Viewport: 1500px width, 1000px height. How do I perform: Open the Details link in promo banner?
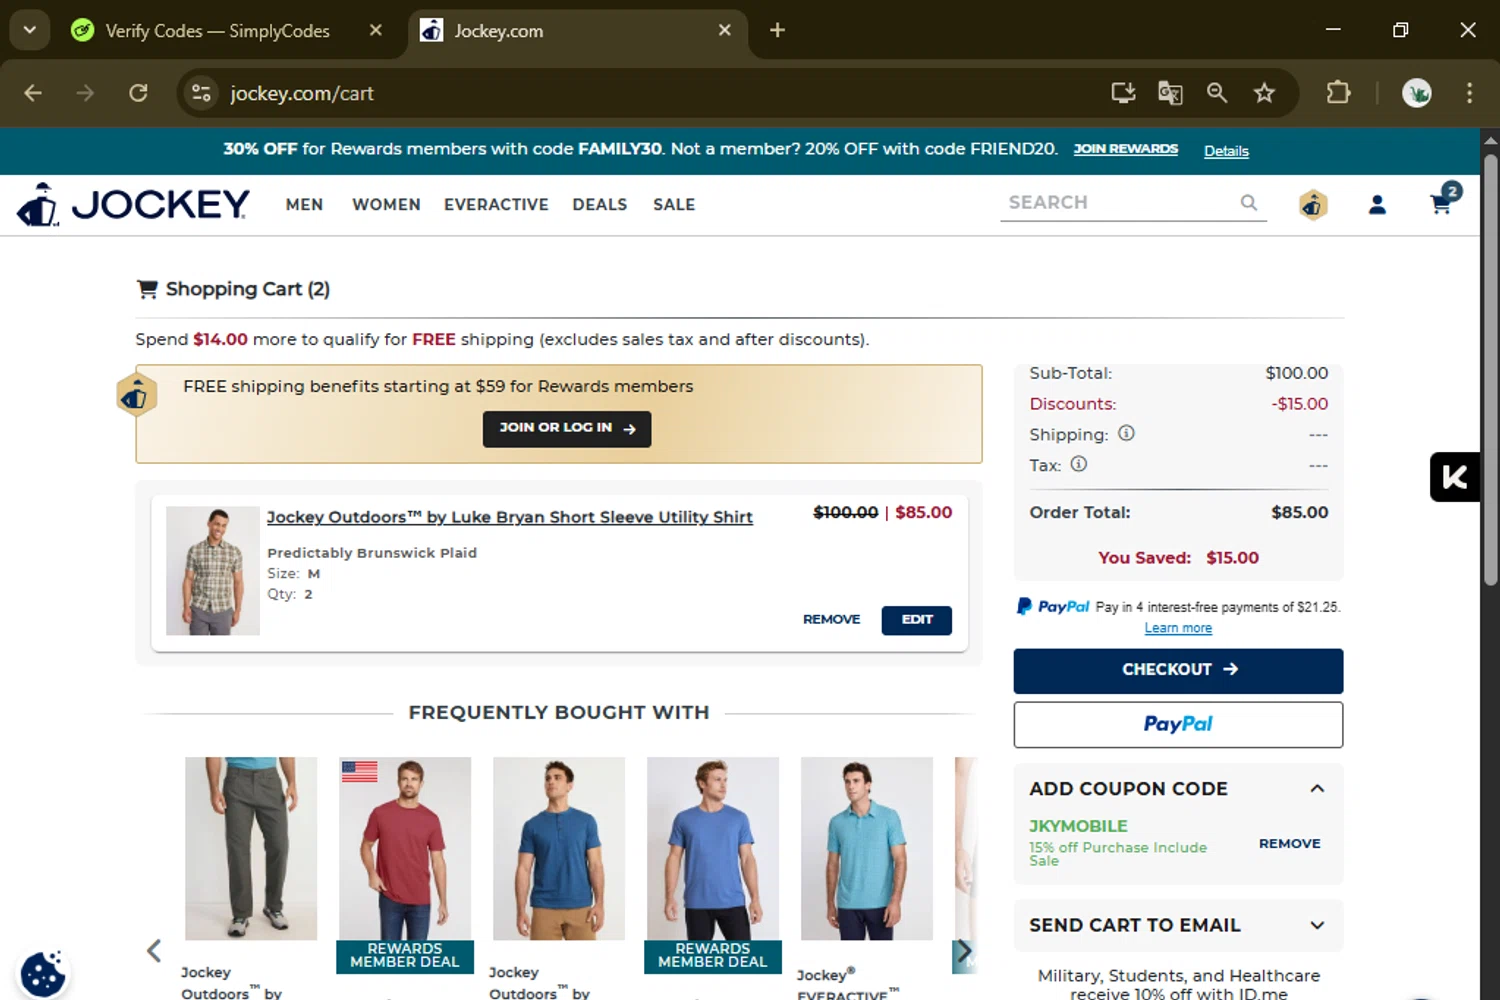(1226, 151)
